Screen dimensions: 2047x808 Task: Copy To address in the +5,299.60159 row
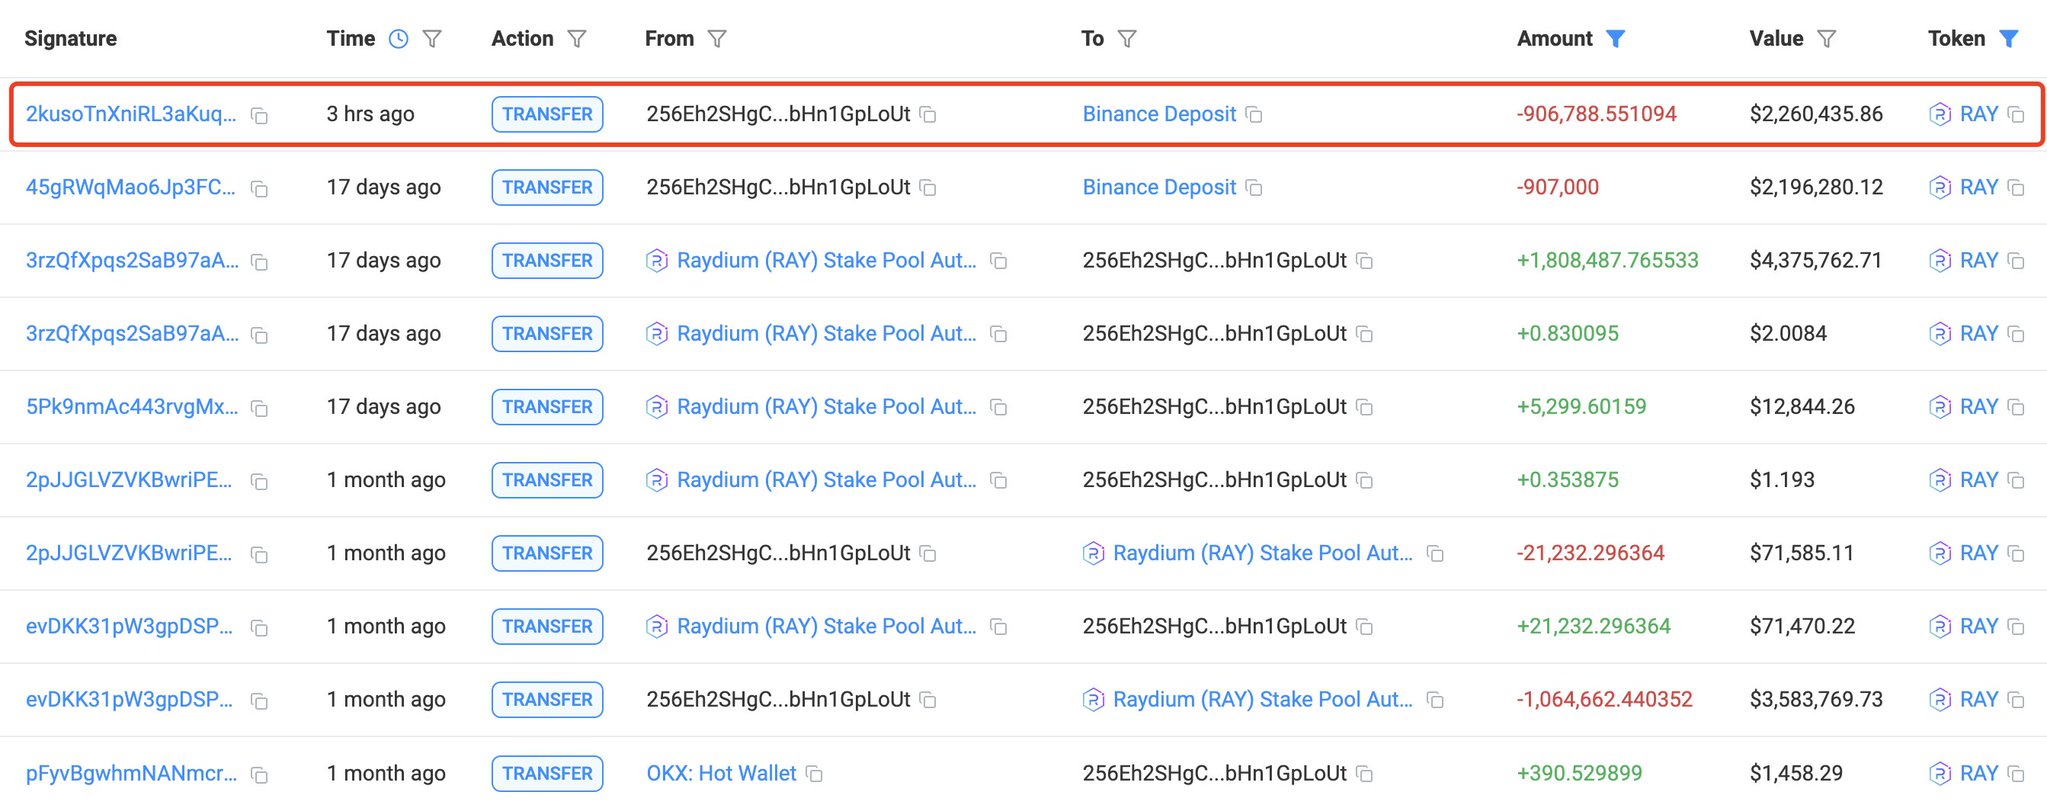1364,408
